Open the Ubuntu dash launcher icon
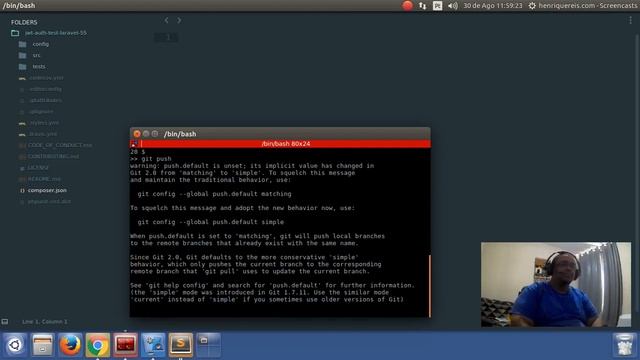 (x=15, y=345)
